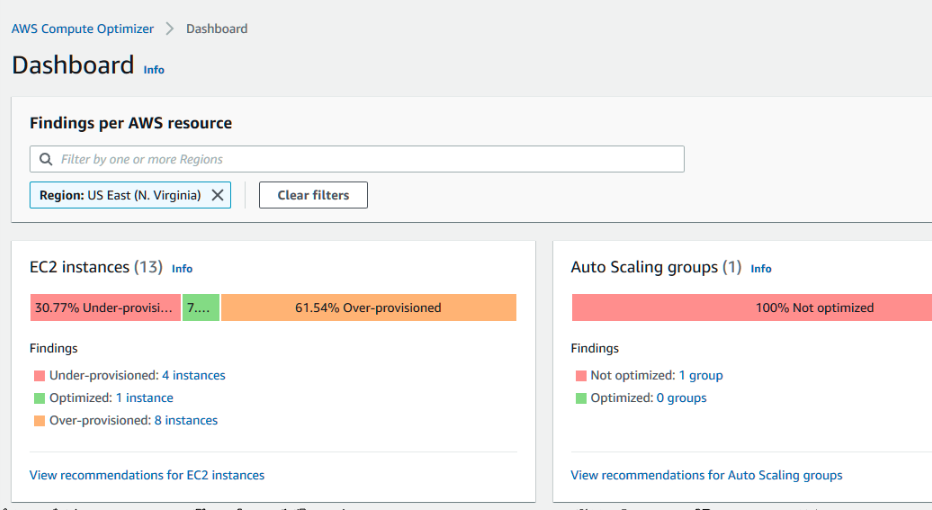The image size is (932, 510).
Task: Type in the Filter by Regions field
Action: pos(360,159)
